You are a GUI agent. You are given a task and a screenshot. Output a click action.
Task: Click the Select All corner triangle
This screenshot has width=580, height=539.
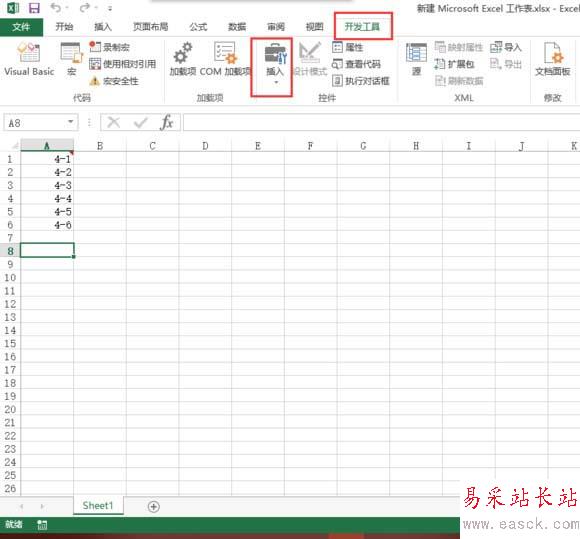[x=15, y=146]
